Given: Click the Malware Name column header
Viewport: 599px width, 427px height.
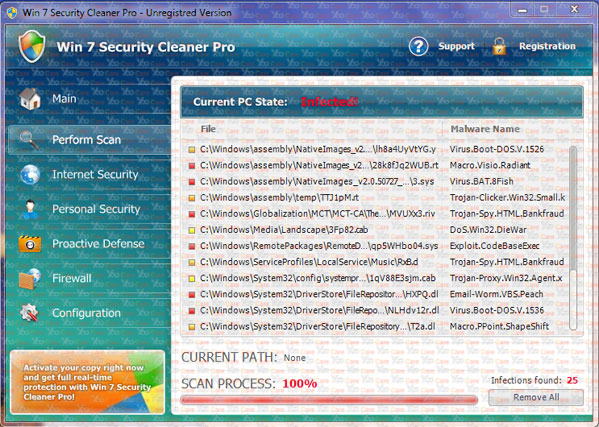Looking at the screenshot, I should pyautogui.click(x=485, y=129).
